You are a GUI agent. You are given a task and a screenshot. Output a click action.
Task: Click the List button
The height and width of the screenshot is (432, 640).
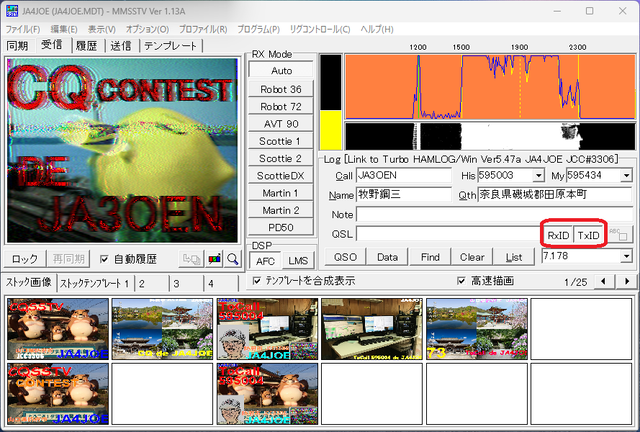[x=514, y=257]
